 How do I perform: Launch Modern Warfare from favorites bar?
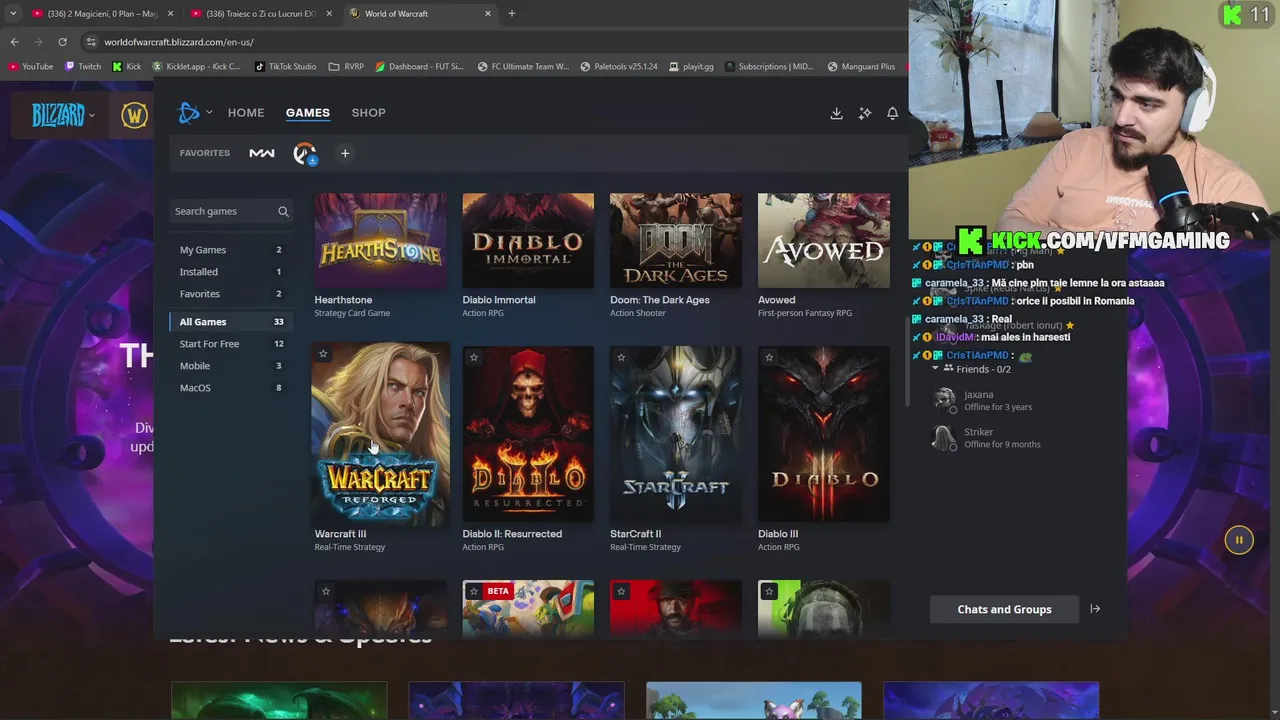(262, 153)
